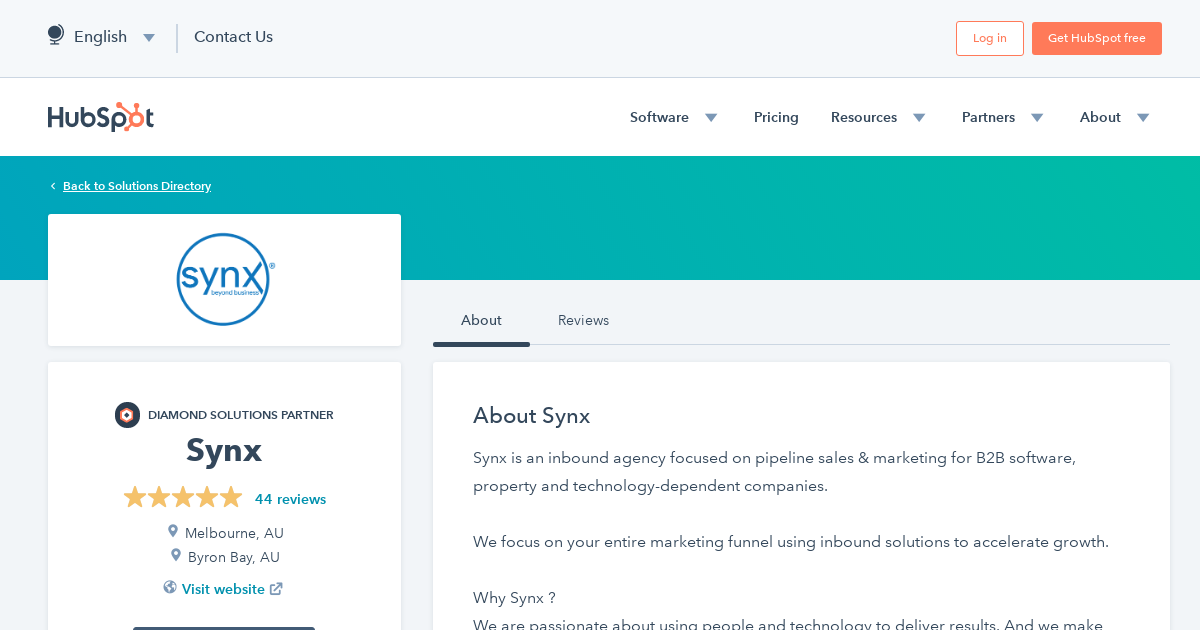Switch to the Reviews tab

pyautogui.click(x=583, y=320)
